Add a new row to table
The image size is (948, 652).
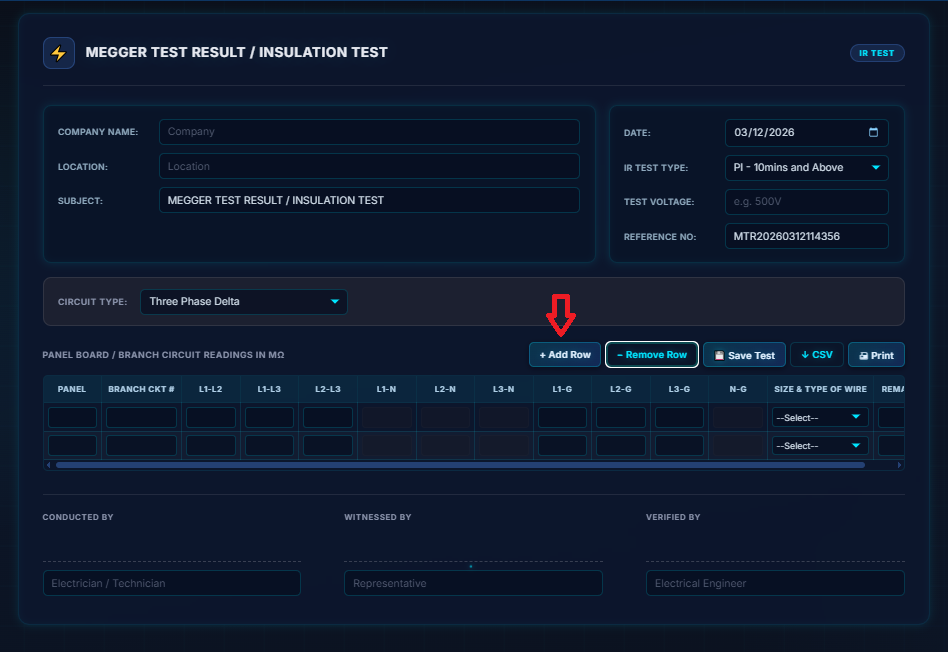(x=565, y=355)
